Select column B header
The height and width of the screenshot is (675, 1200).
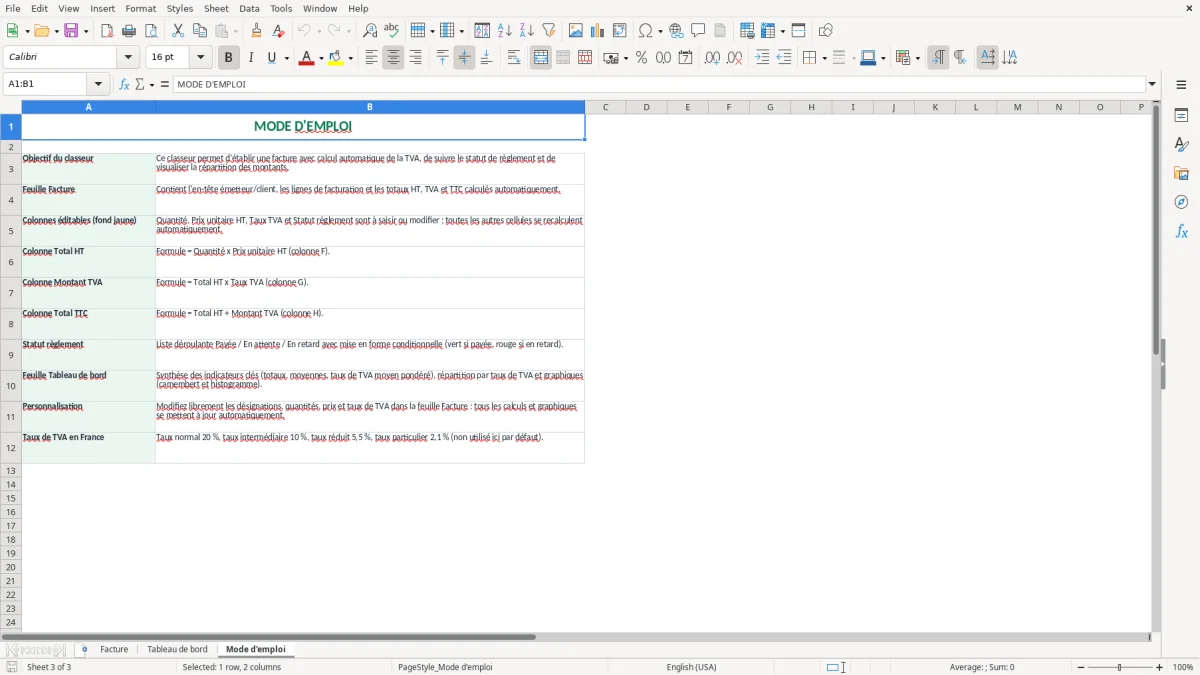coord(370,107)
